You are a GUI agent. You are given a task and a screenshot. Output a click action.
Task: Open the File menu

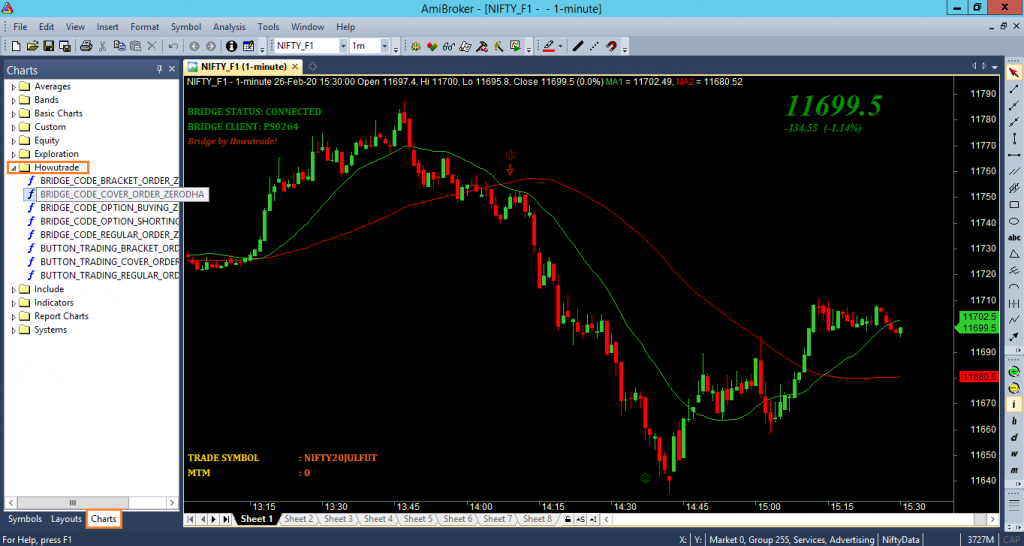[20, 27]
